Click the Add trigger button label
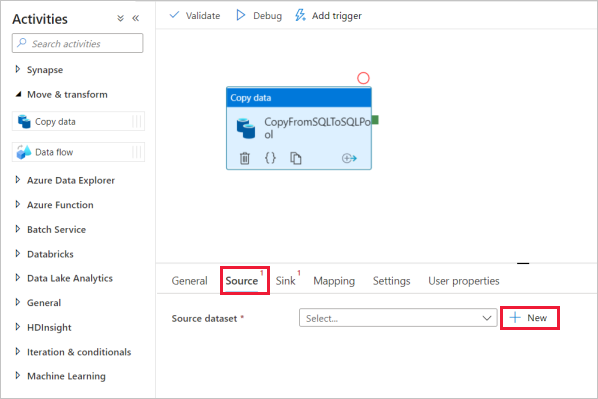Image resolution: width=598 pixels, height=399 pixels. click(x=337, y=16)
